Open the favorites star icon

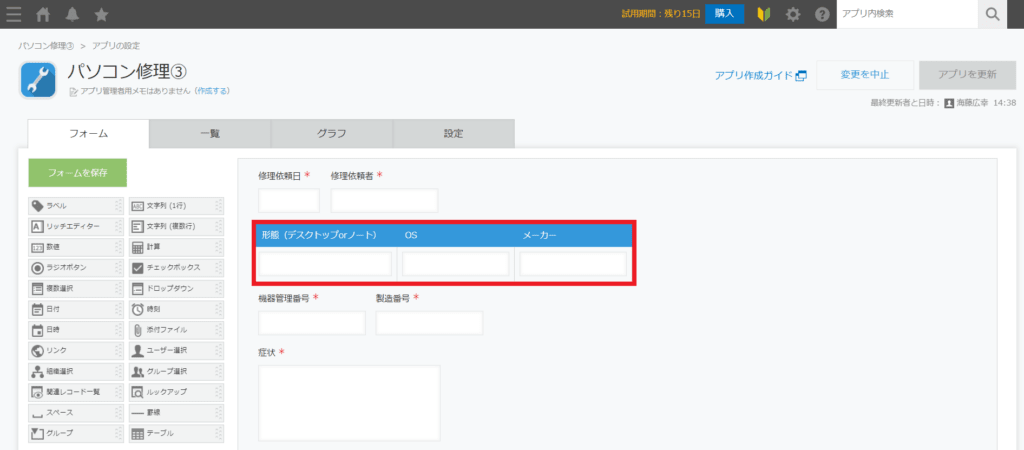[x=101, y=14]
